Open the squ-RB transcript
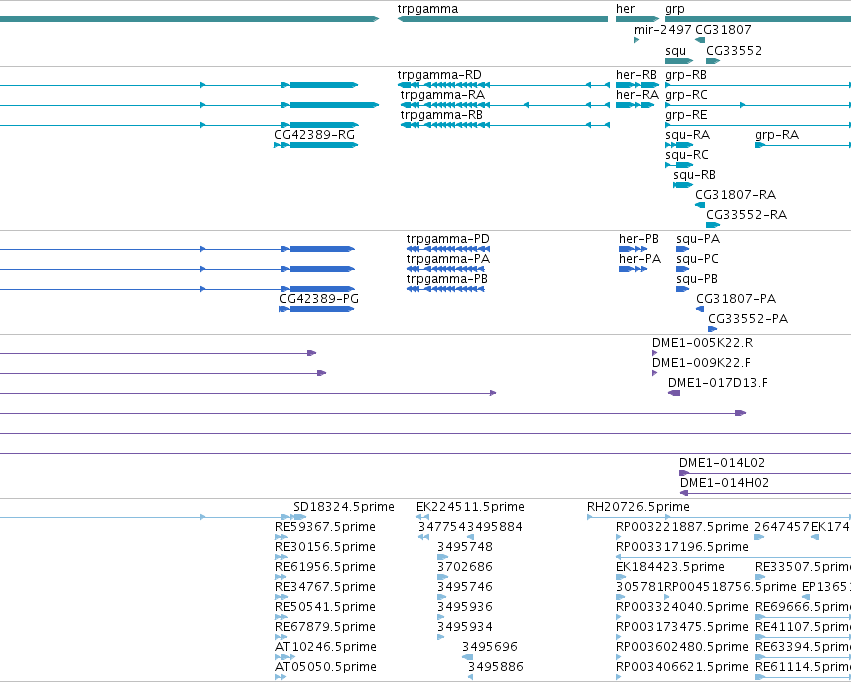This screenshot has width=851, height=682. (683, 185)
